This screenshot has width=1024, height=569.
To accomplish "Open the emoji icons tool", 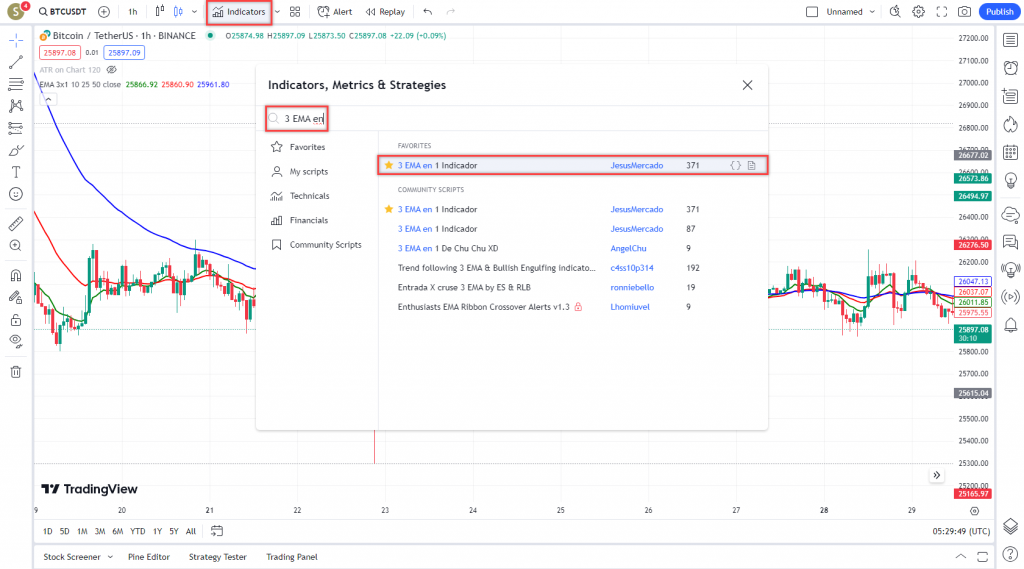I will click(16, 194).
